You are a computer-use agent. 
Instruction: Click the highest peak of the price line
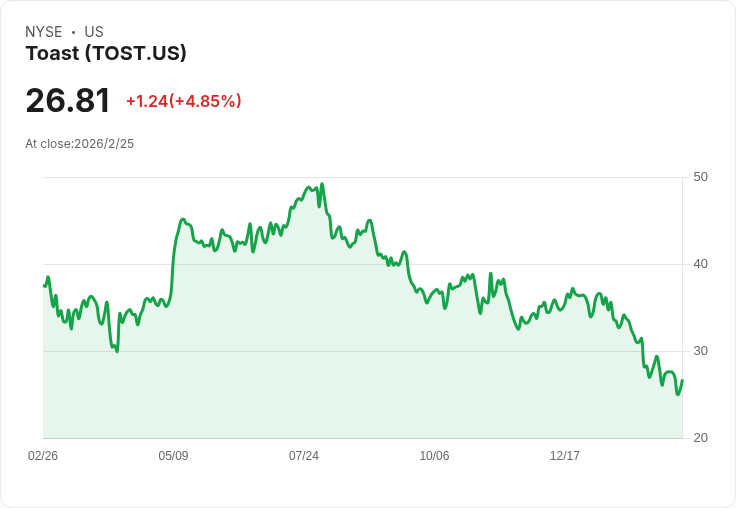[322, 185]
